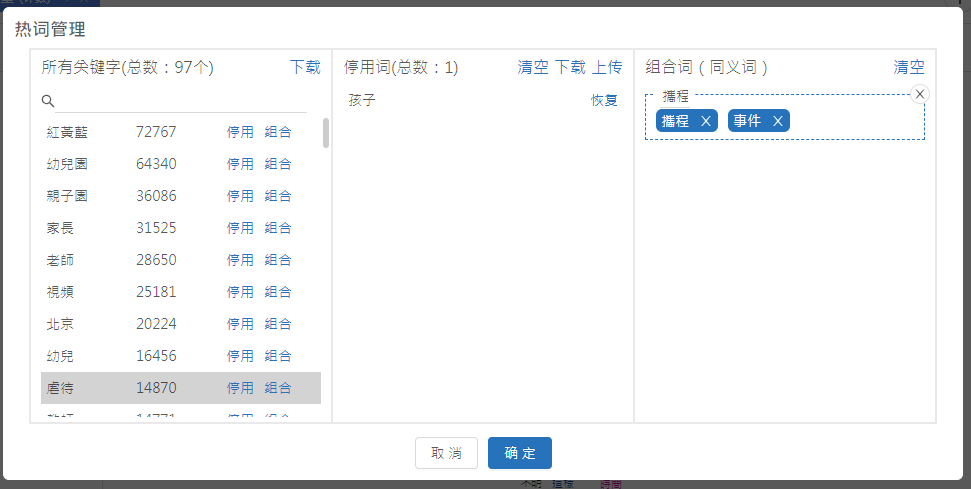The image size is (971, 489).
Task: Clear all stop words
Action: [533, 67]
